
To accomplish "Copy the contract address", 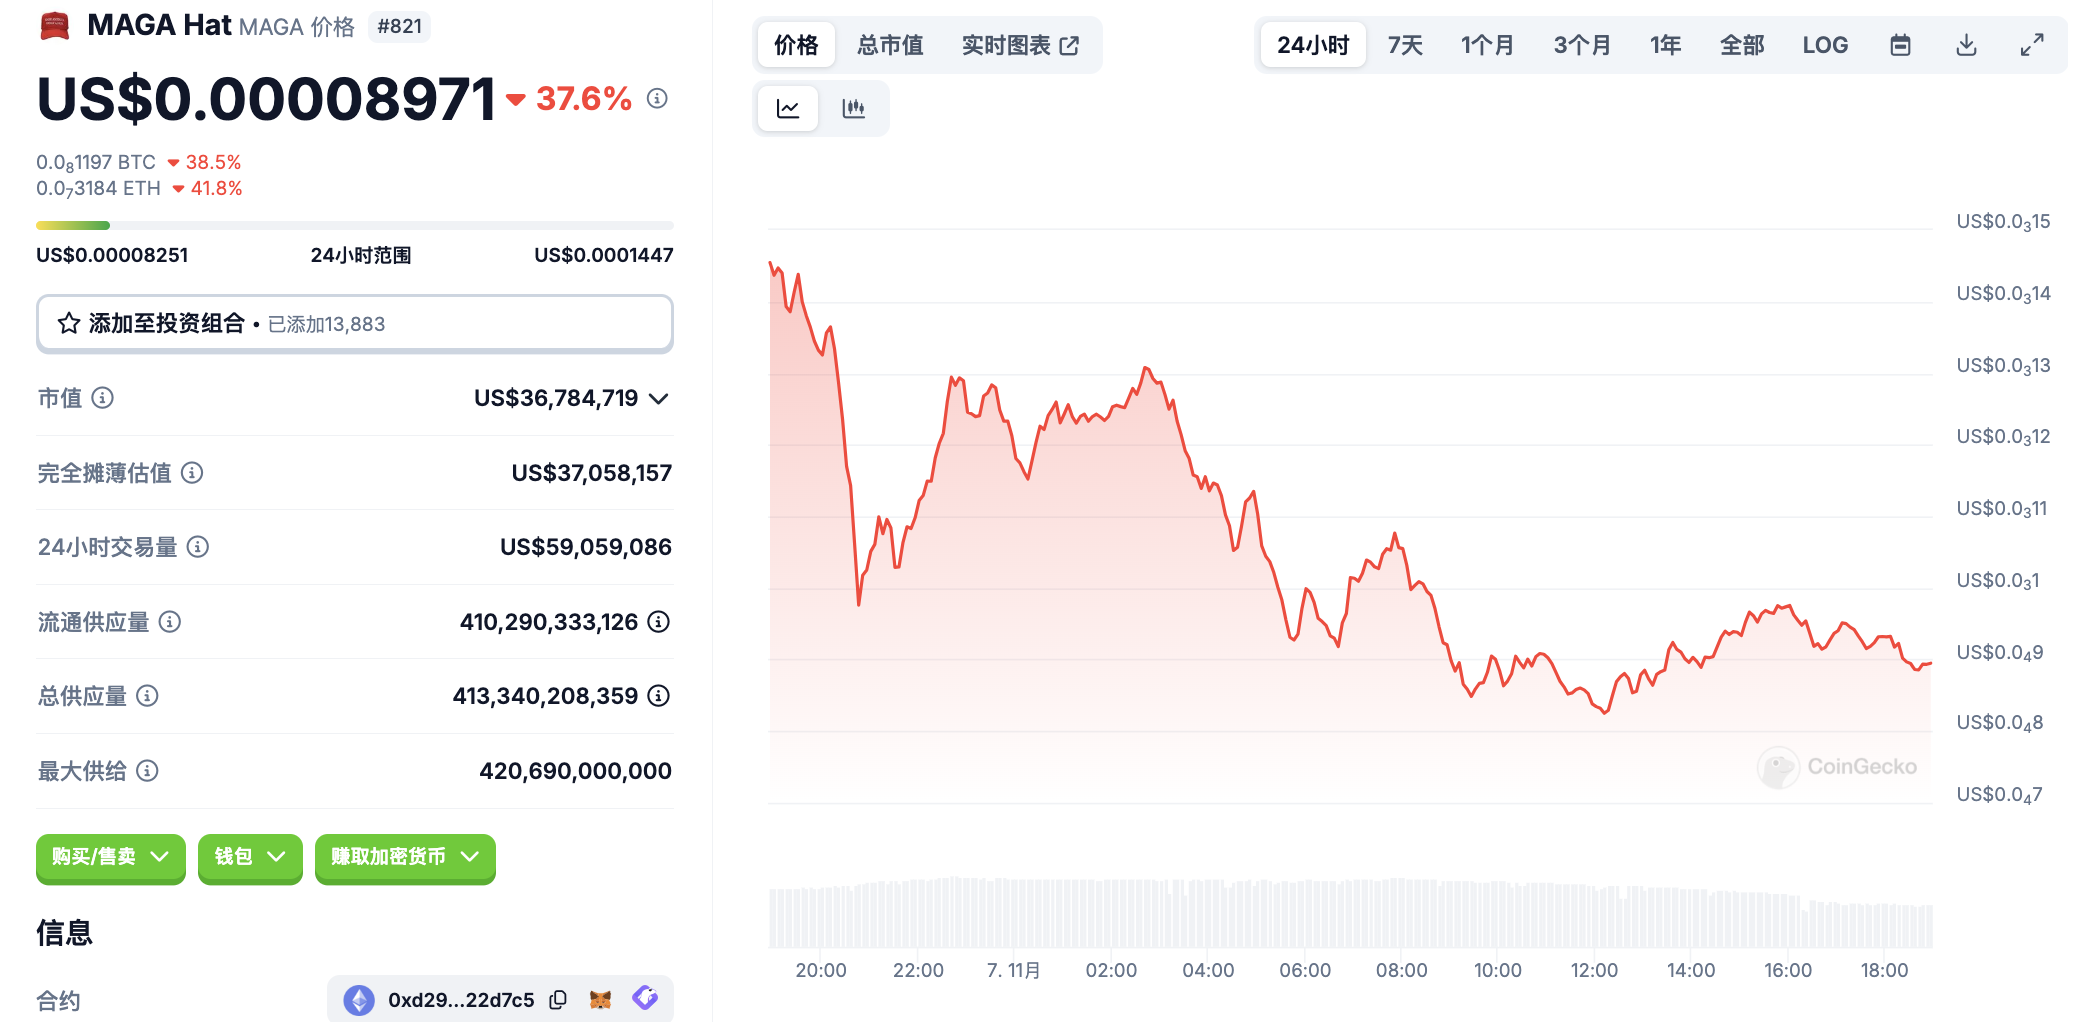I will coord(559,999).
